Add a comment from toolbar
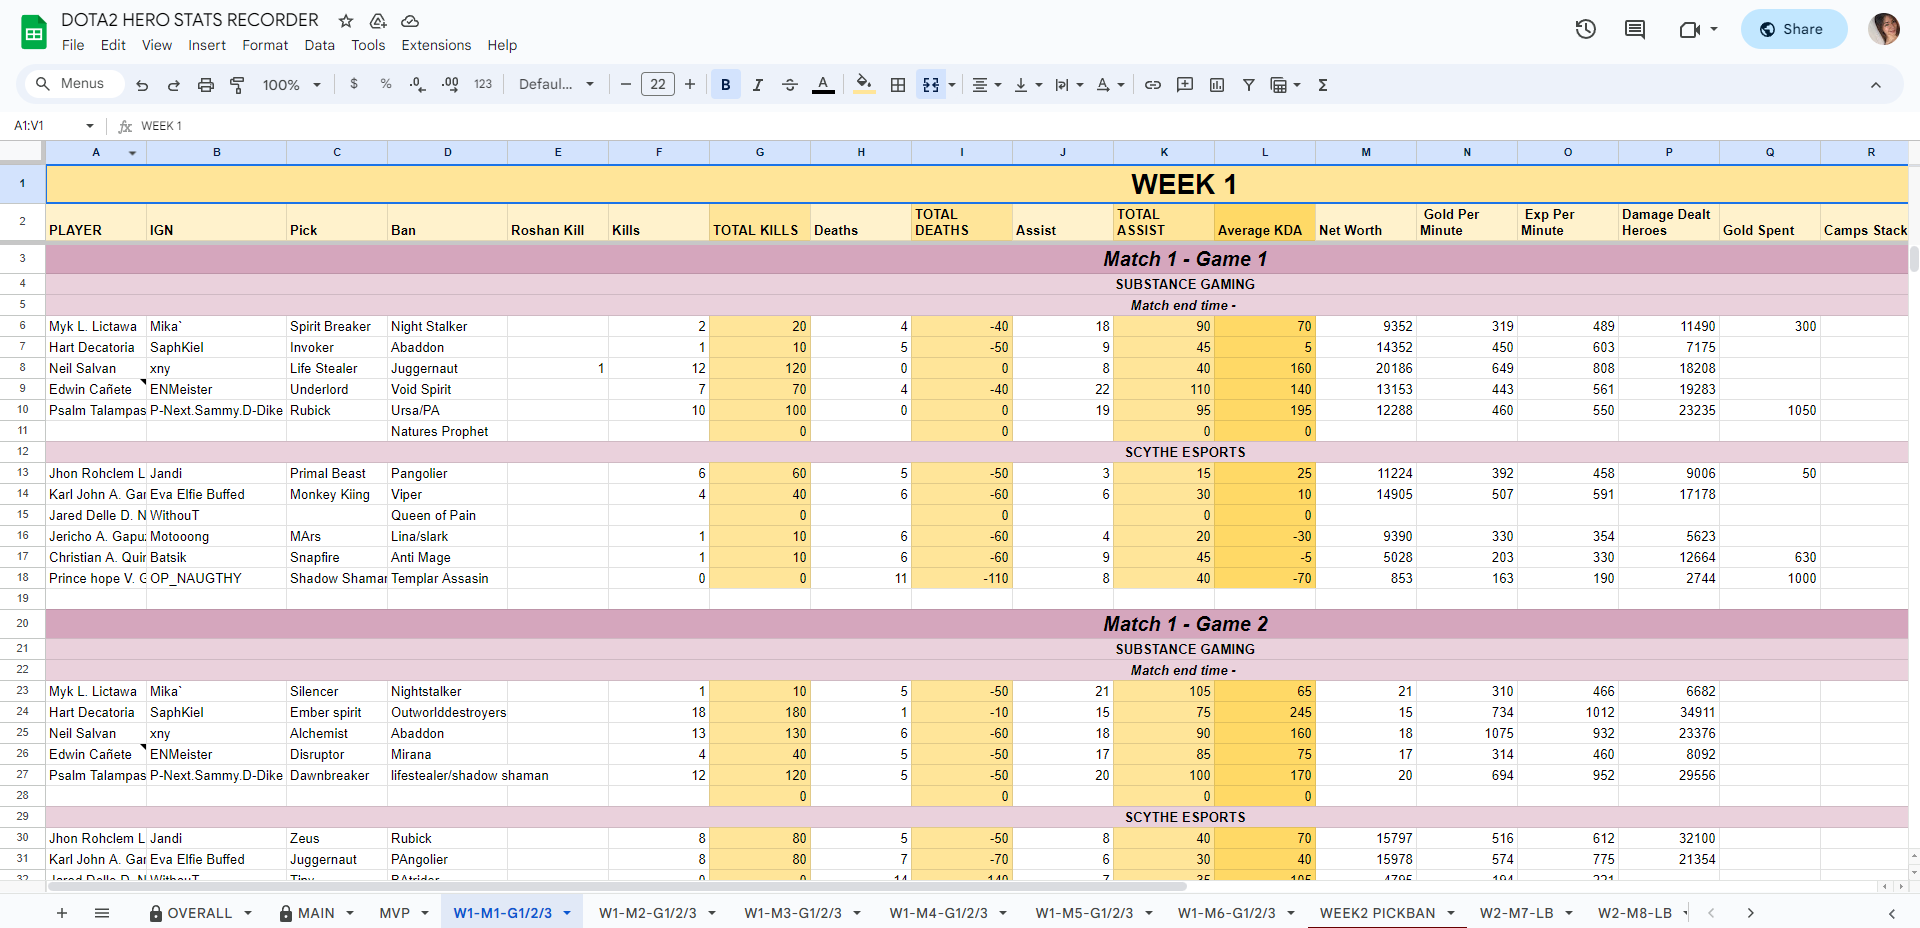 click(x=1185, y=85)
